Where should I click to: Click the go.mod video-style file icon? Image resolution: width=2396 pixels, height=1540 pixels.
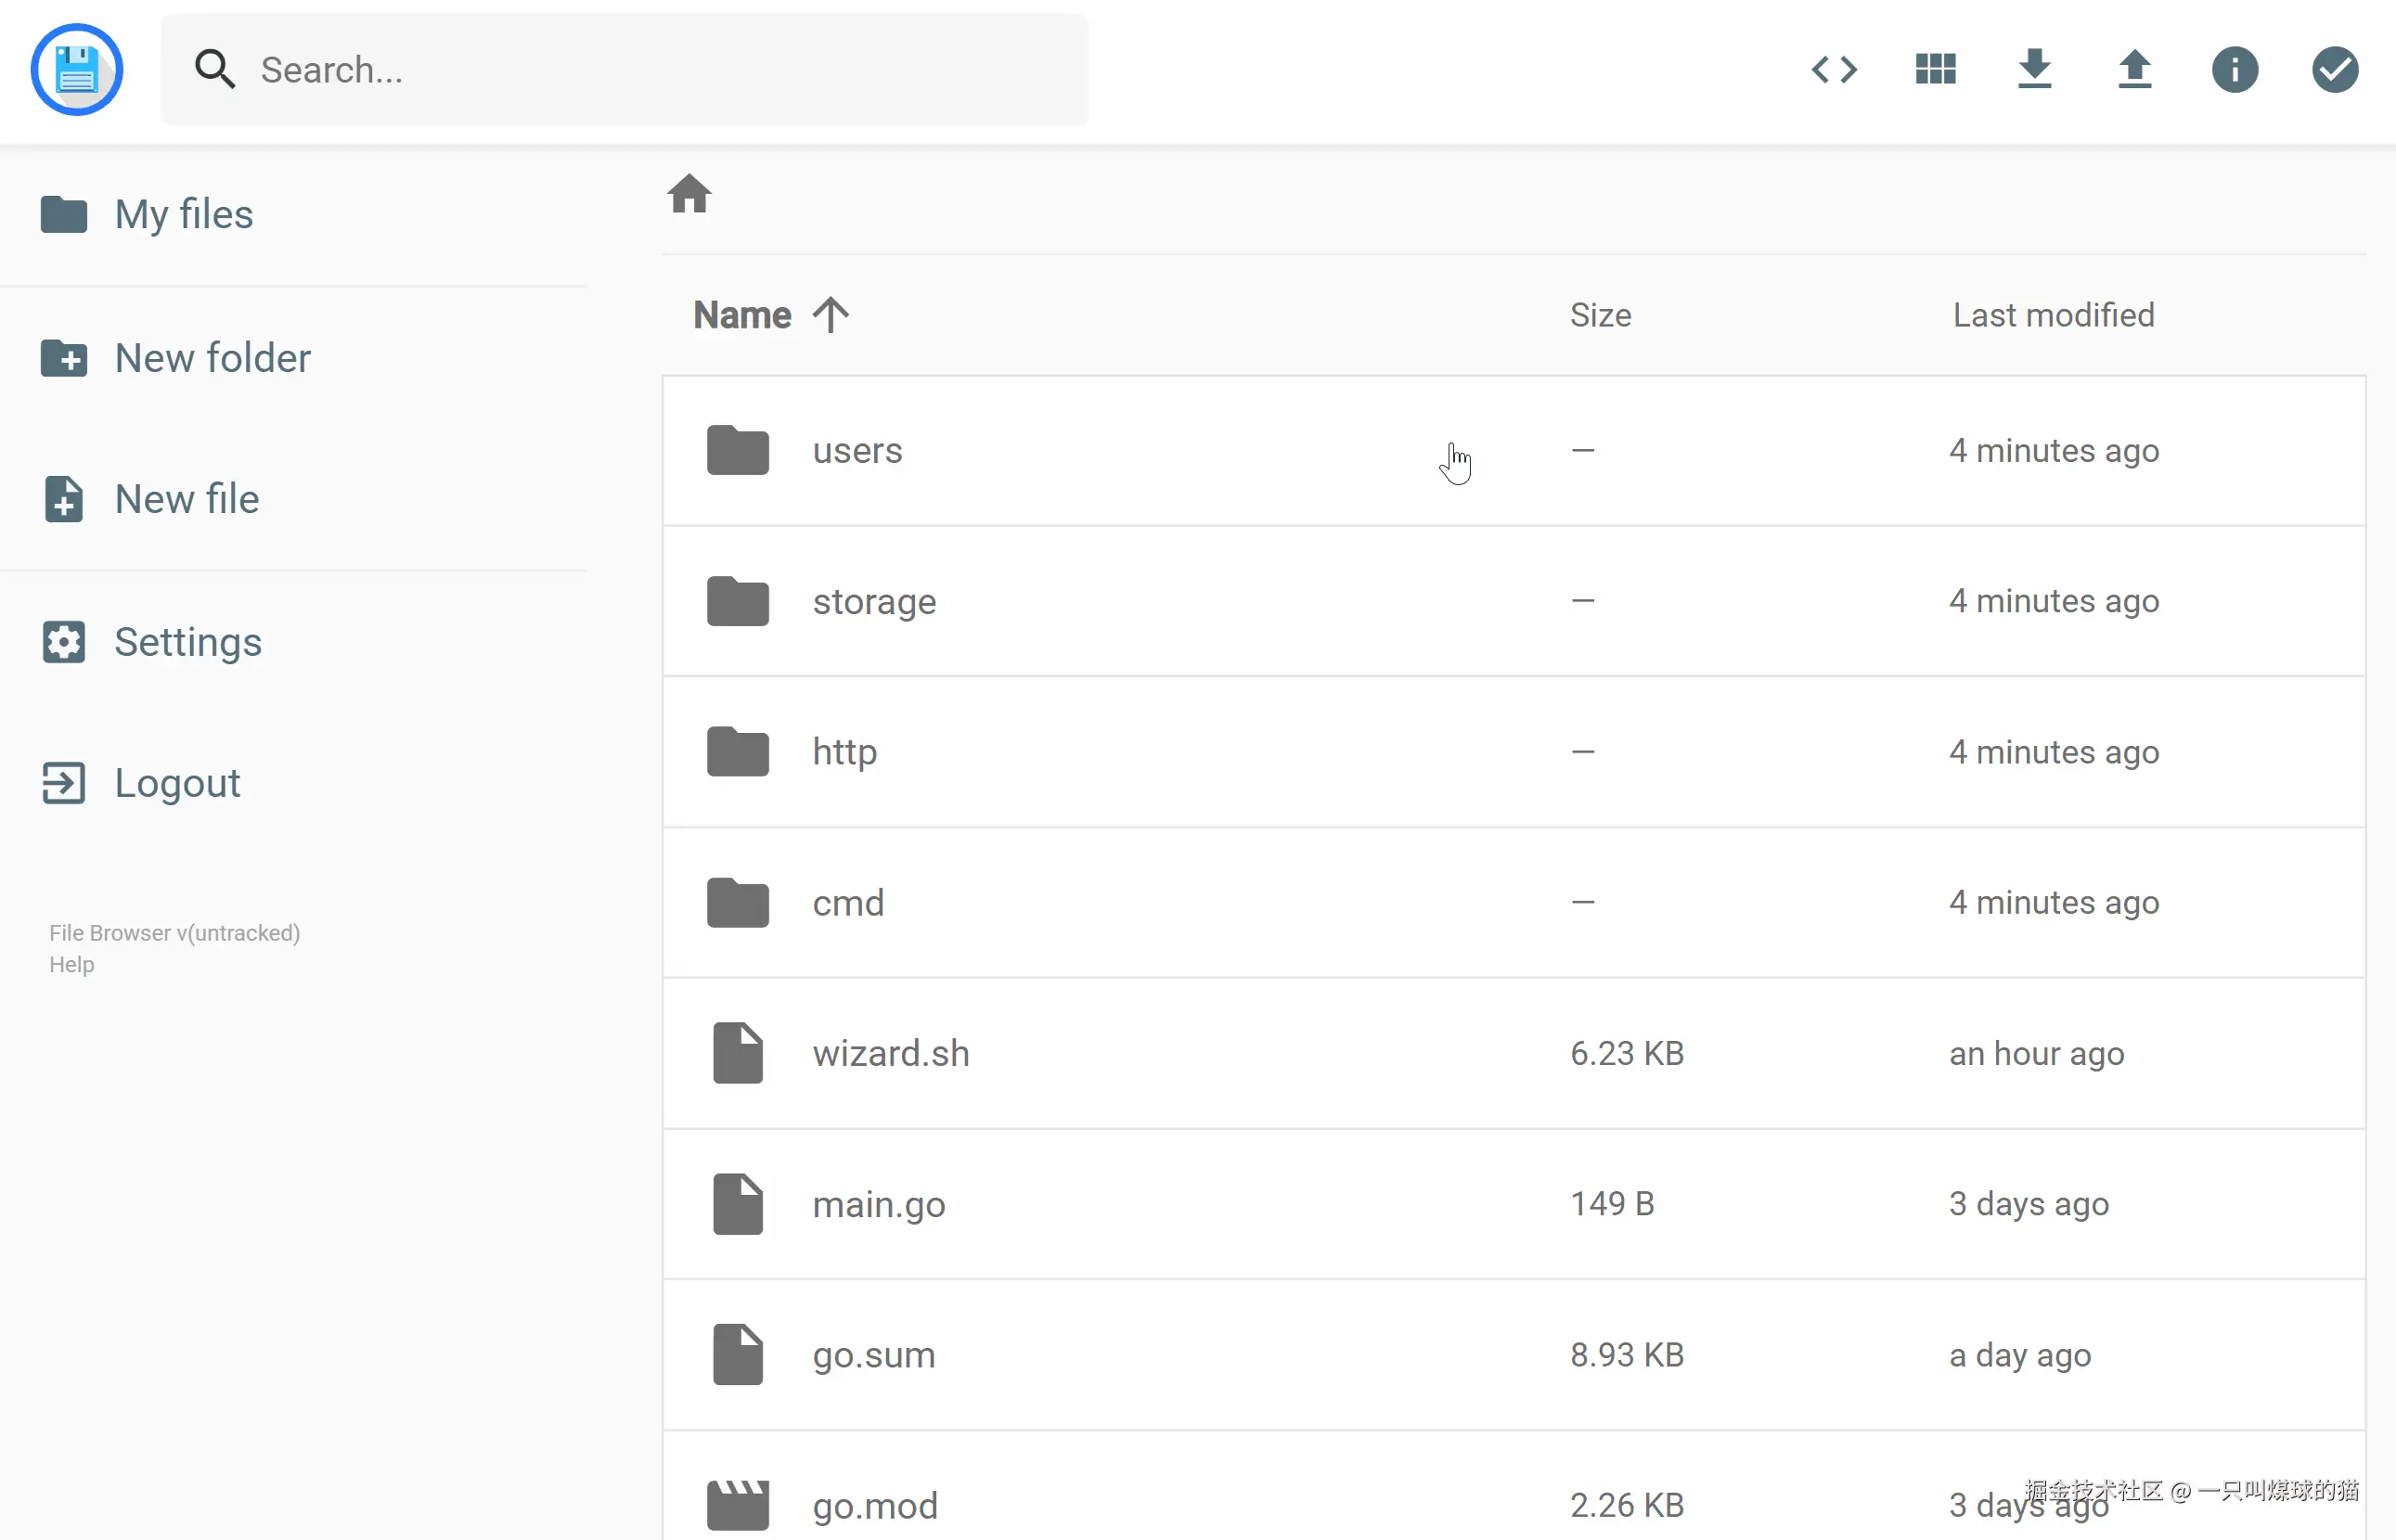pos(738,1504)
